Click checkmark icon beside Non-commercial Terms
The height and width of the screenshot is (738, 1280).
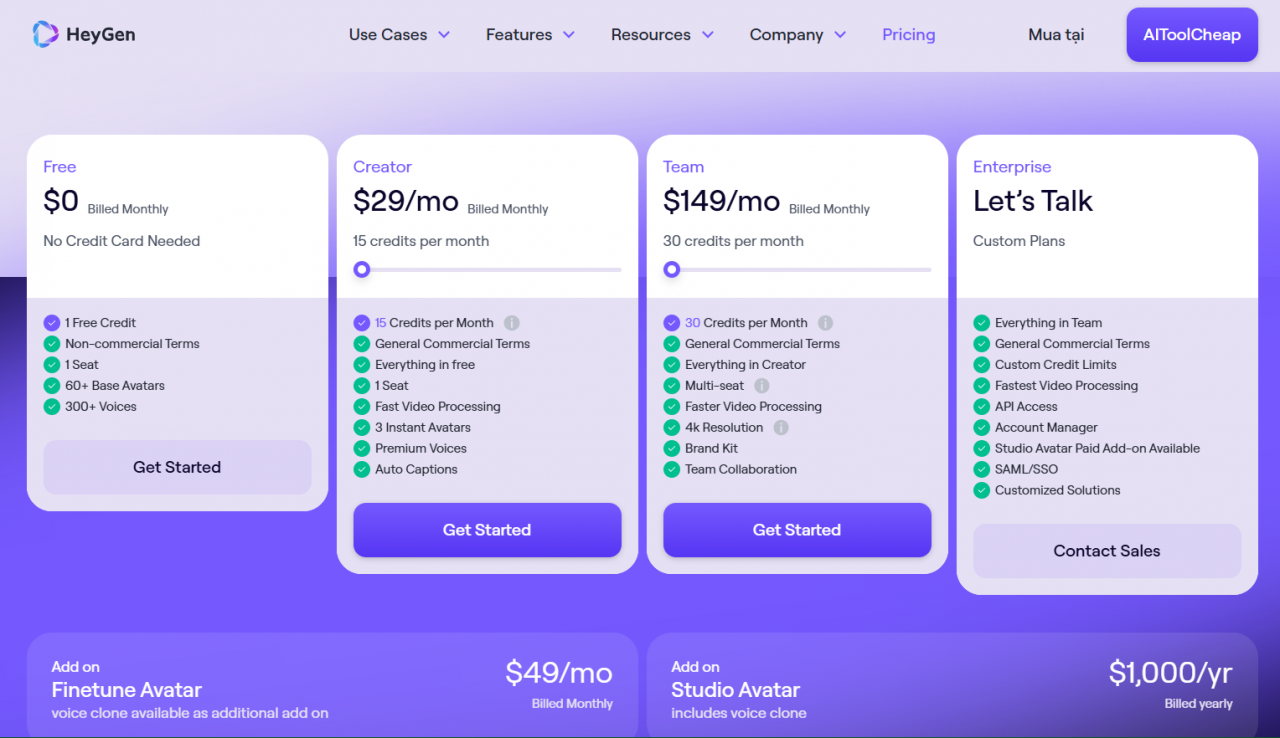tap(52, 344)
